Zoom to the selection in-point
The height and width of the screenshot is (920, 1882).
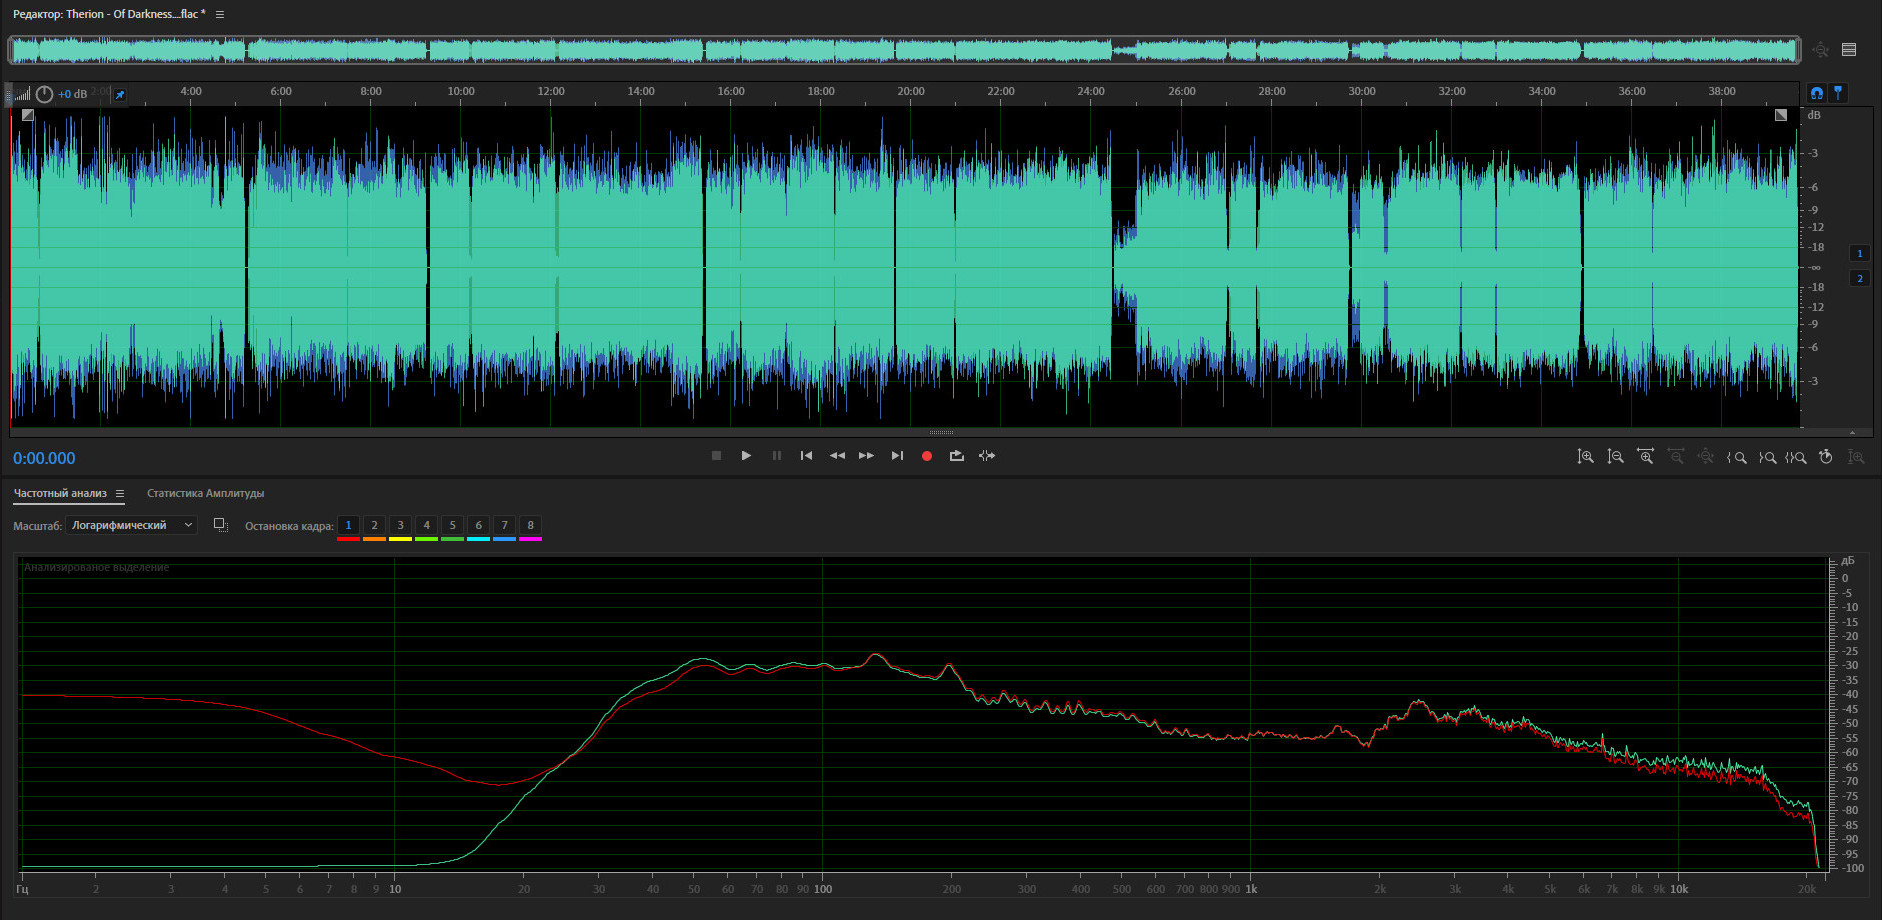(x=1737, y=457)
